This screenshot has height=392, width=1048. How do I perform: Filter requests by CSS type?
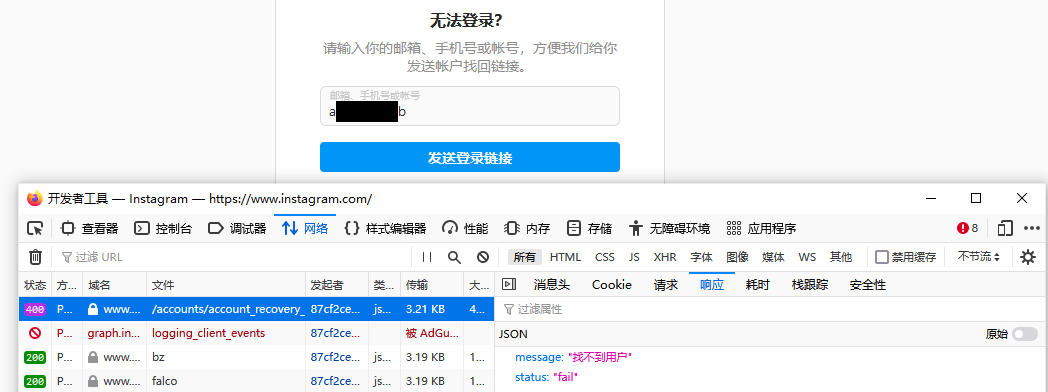605,257
